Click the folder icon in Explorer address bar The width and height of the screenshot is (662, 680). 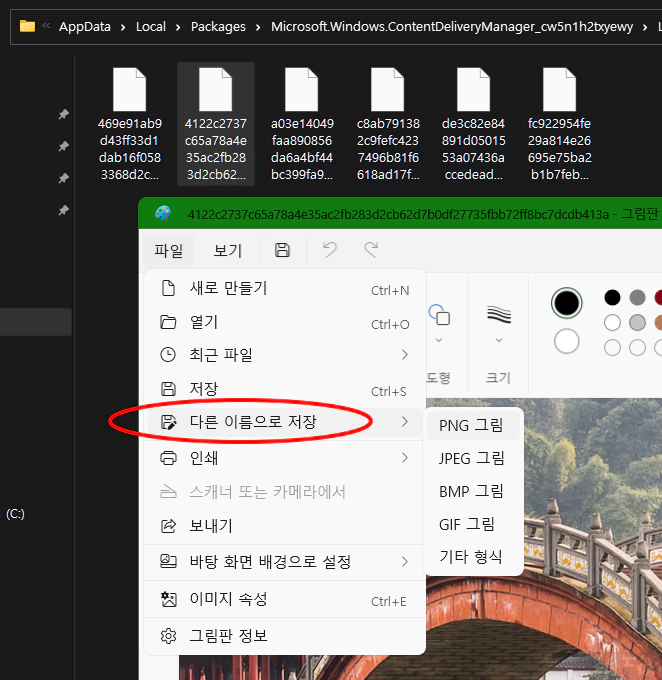27,26
